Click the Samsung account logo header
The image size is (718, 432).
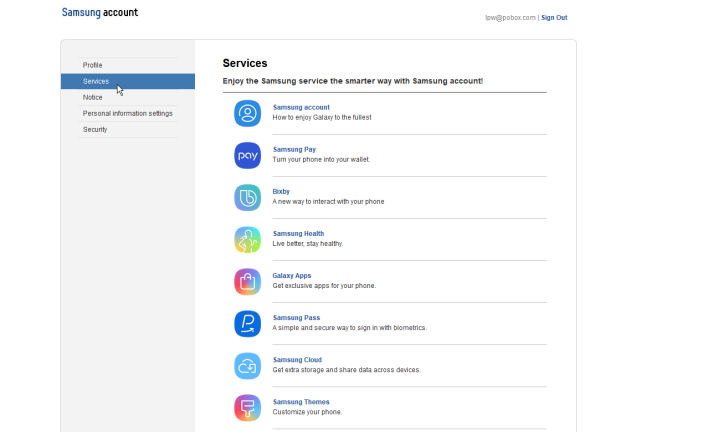pyautogui.click(x=100, y=12)
